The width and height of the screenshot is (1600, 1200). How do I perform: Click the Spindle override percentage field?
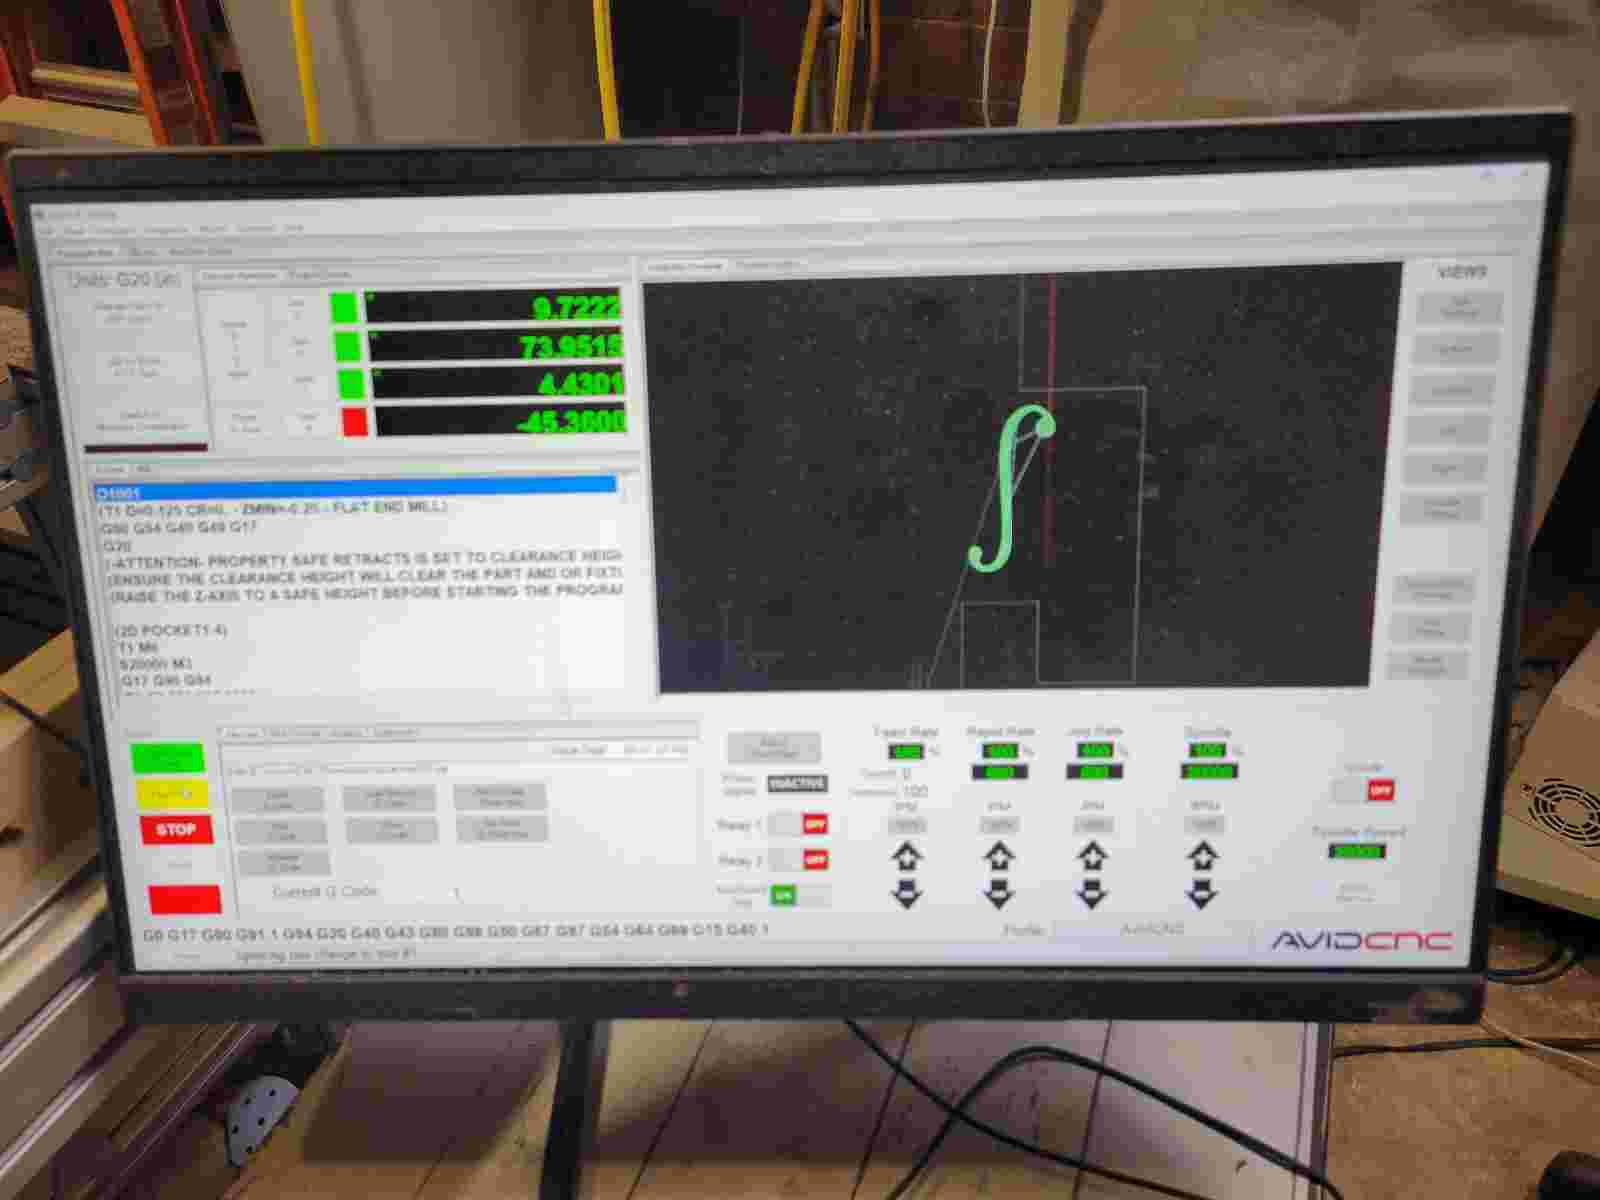point(1206,750)
